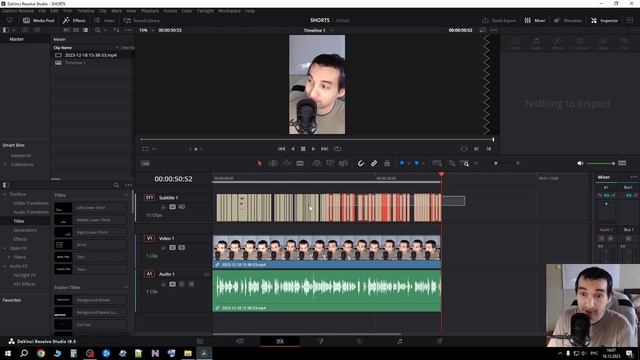
Task: Click the blue Marker icon
Action: pyautogui.click(x=417, y=163)
